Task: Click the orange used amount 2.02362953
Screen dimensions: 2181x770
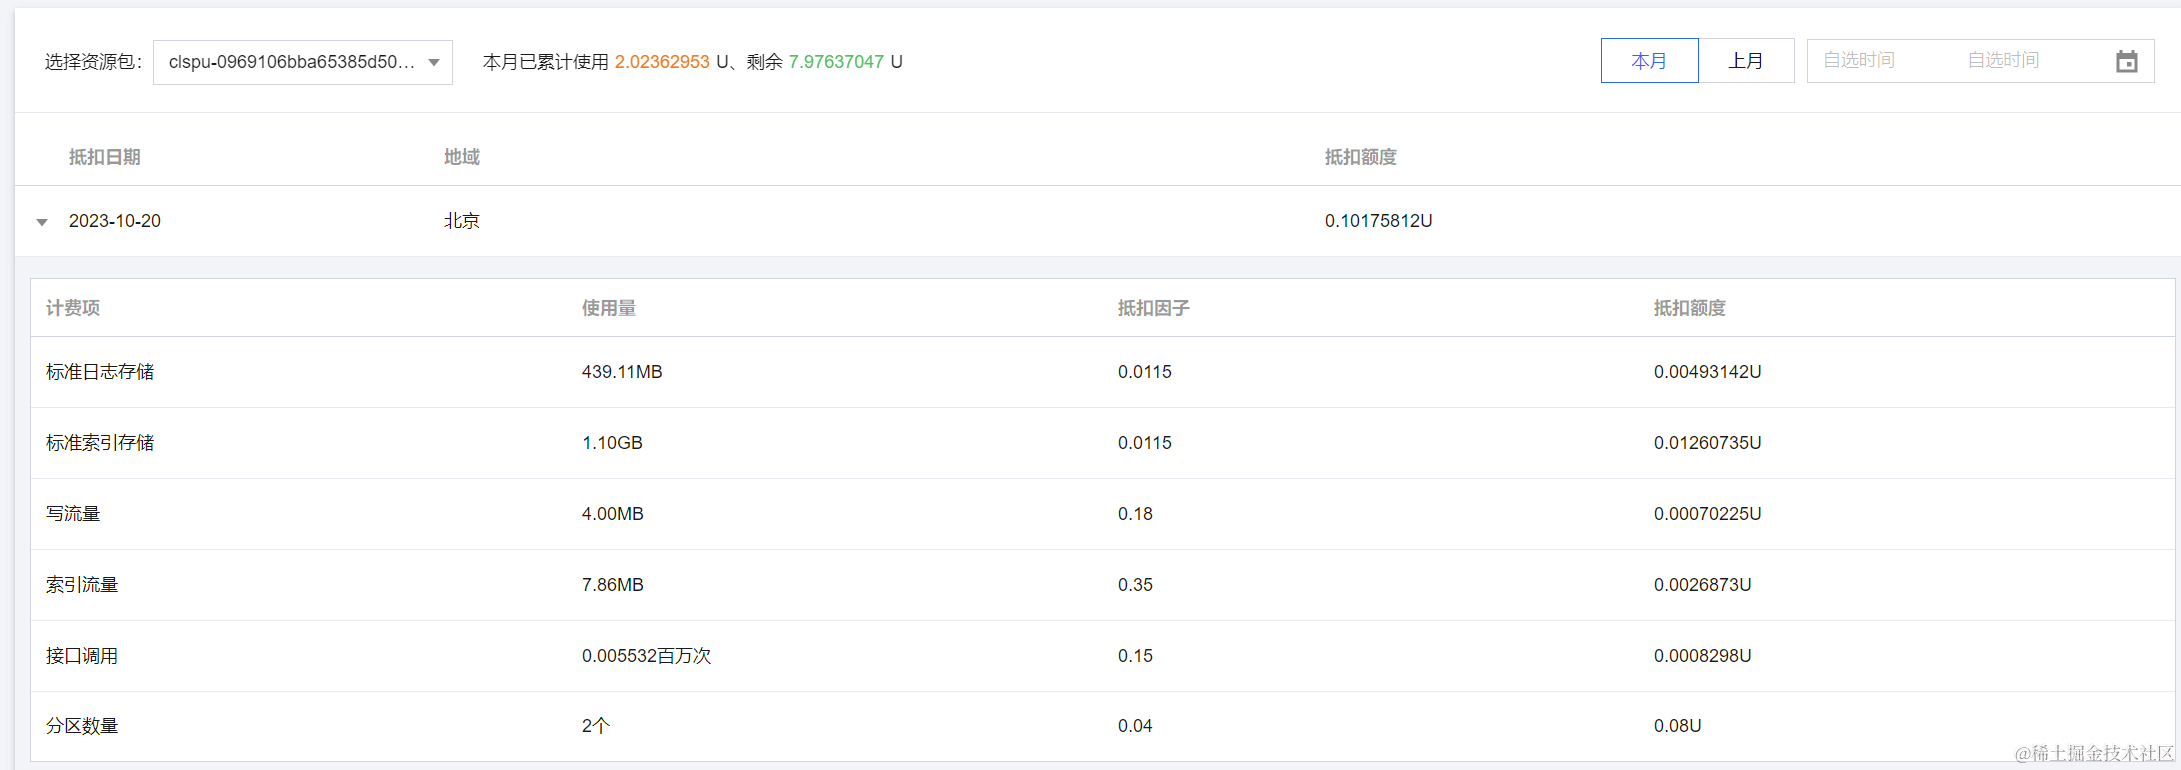Action: (x=662, y=62)
